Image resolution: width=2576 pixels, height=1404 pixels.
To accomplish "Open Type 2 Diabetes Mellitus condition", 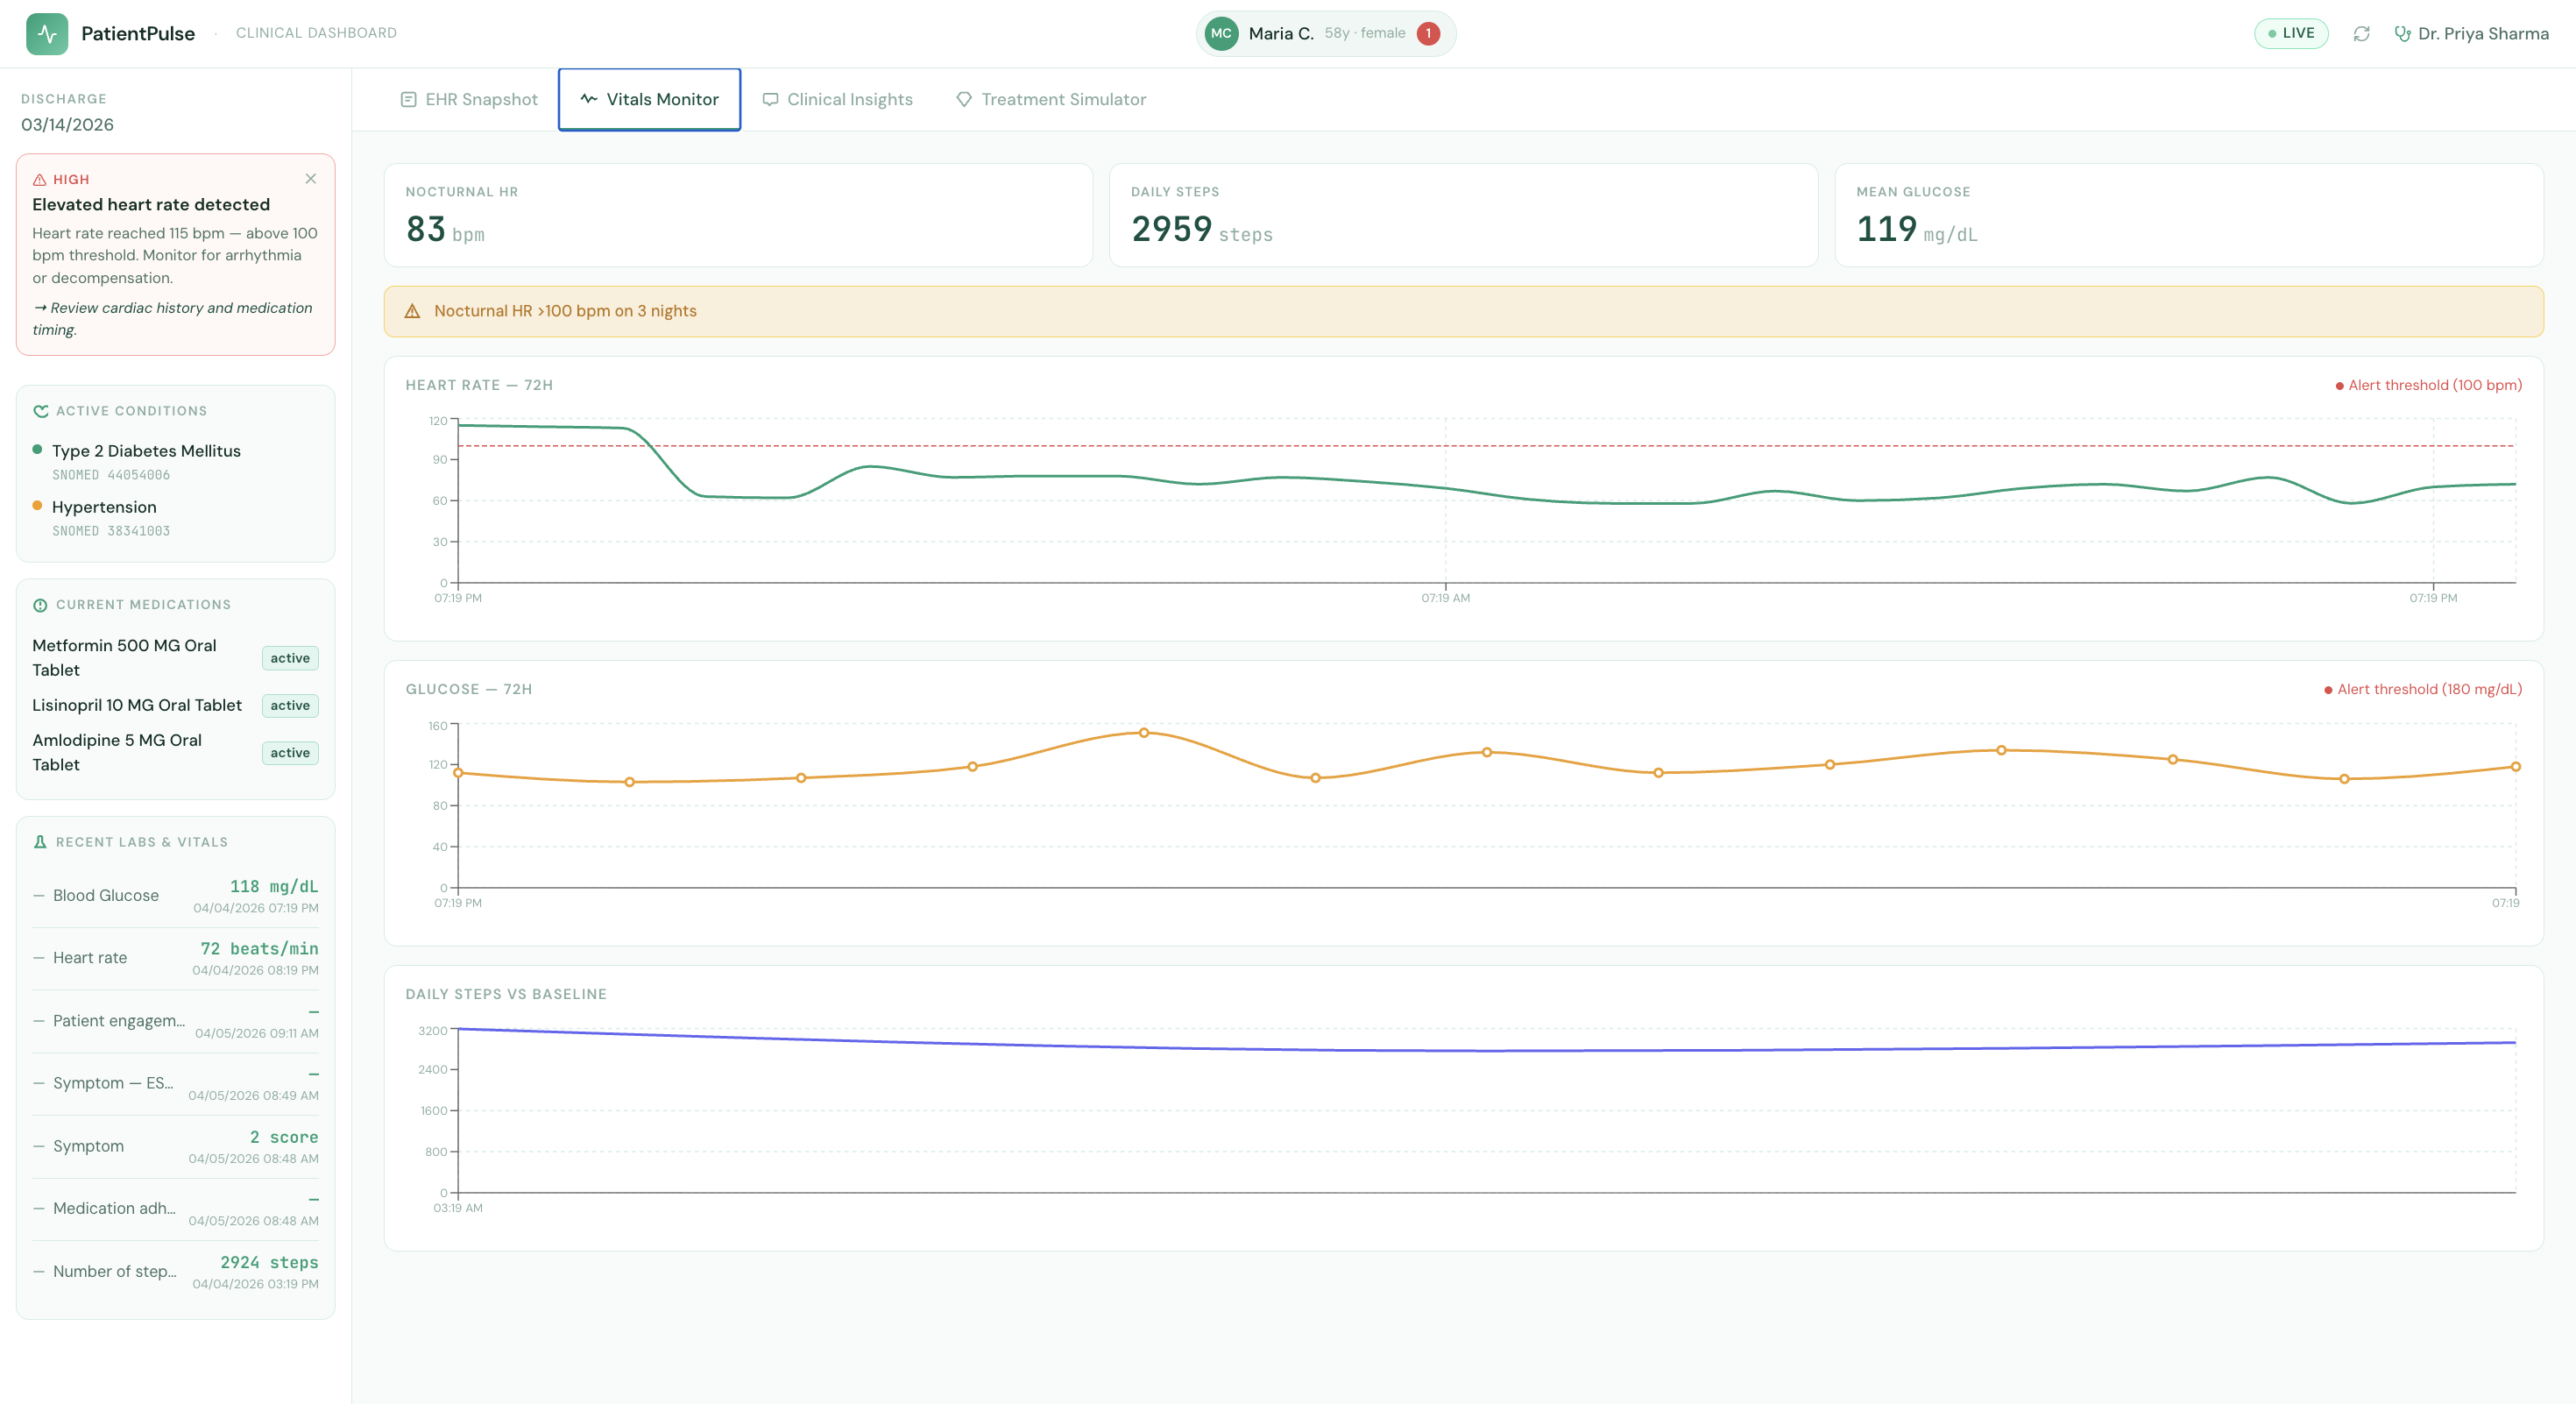I will (146, 451).
